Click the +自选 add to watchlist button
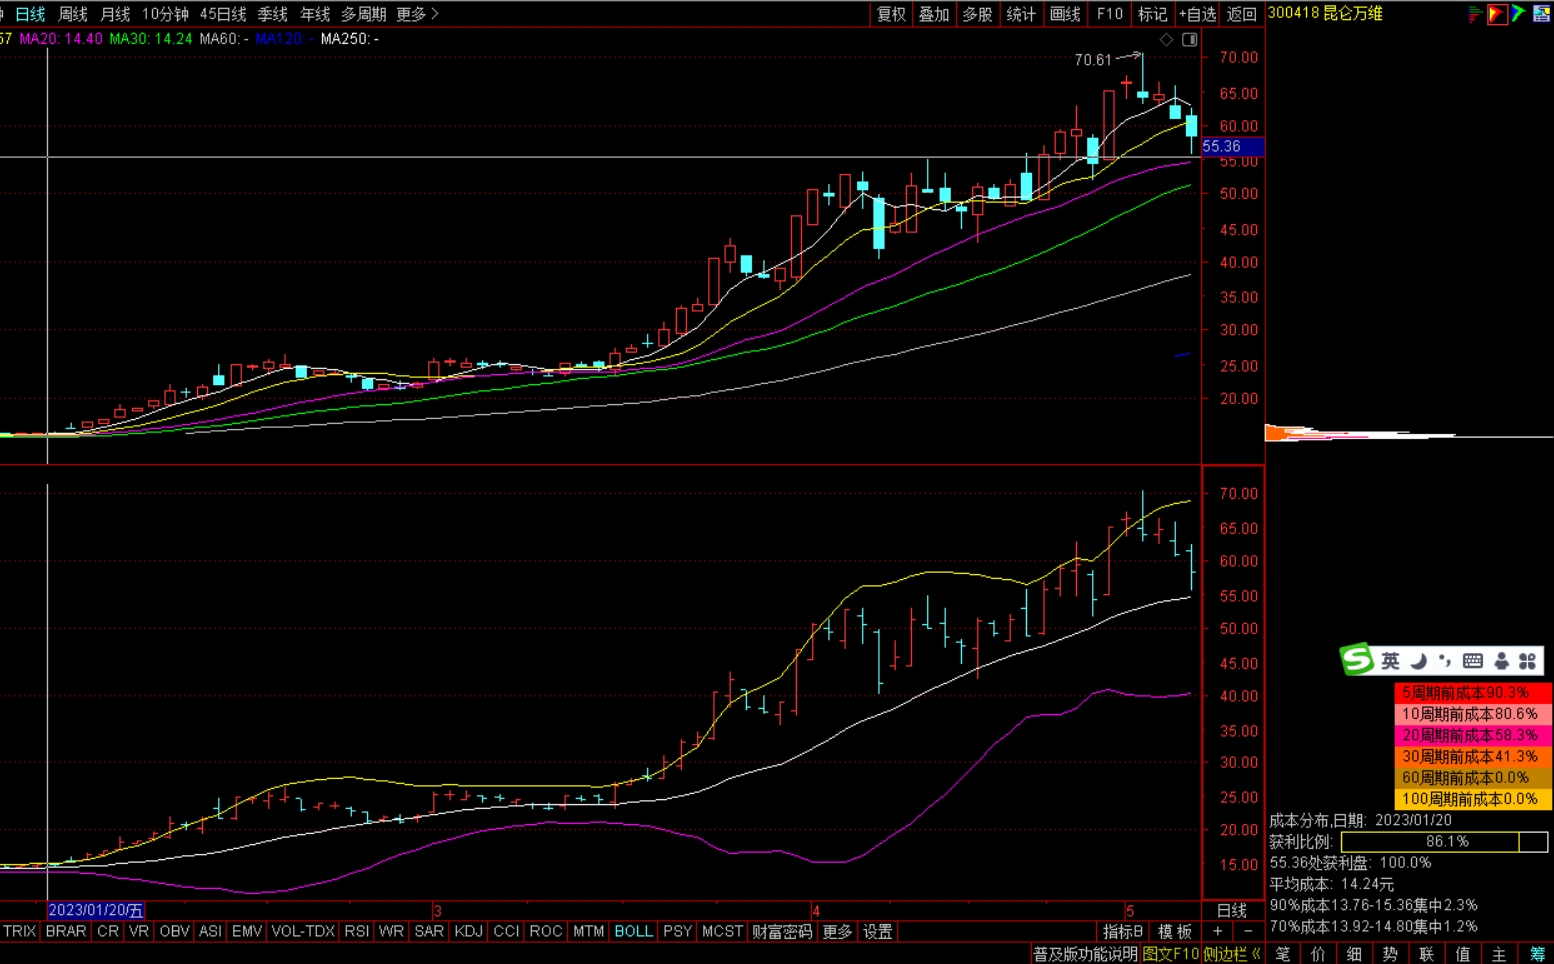The width and height of the screenshot is (1554, 964). [x=1197, y=14]
